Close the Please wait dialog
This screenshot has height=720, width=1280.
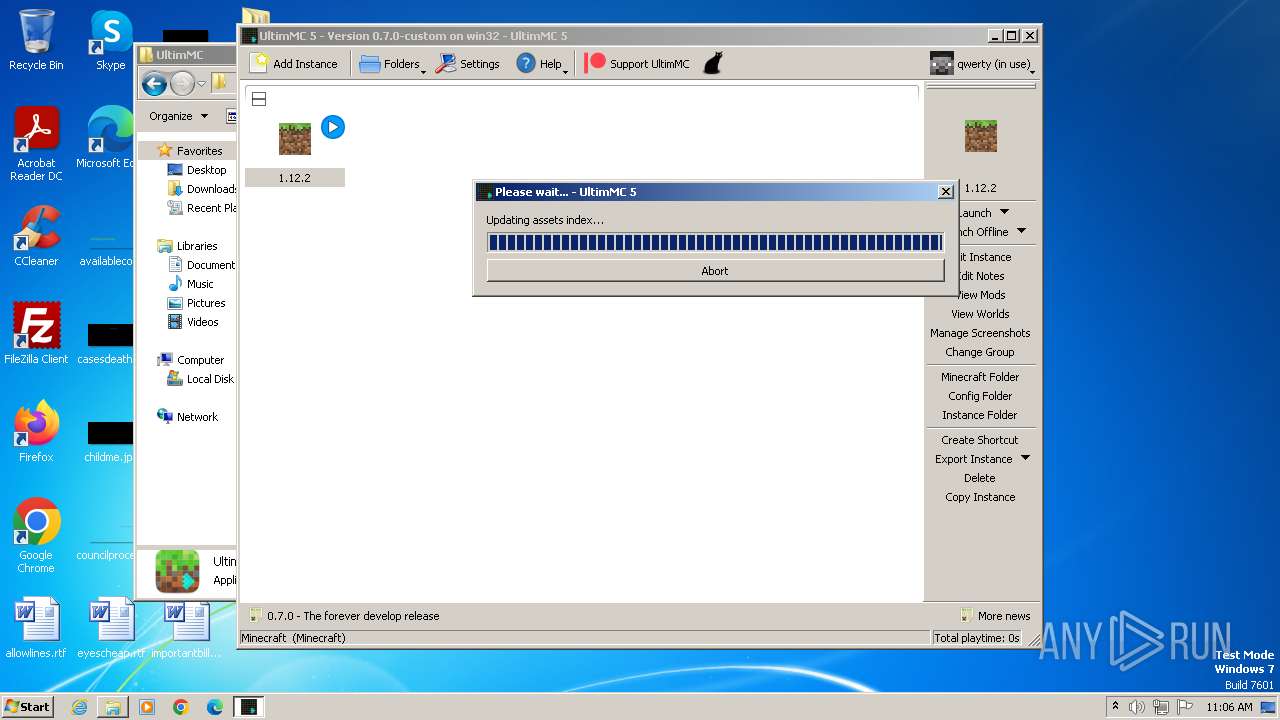tap(946, 192)
